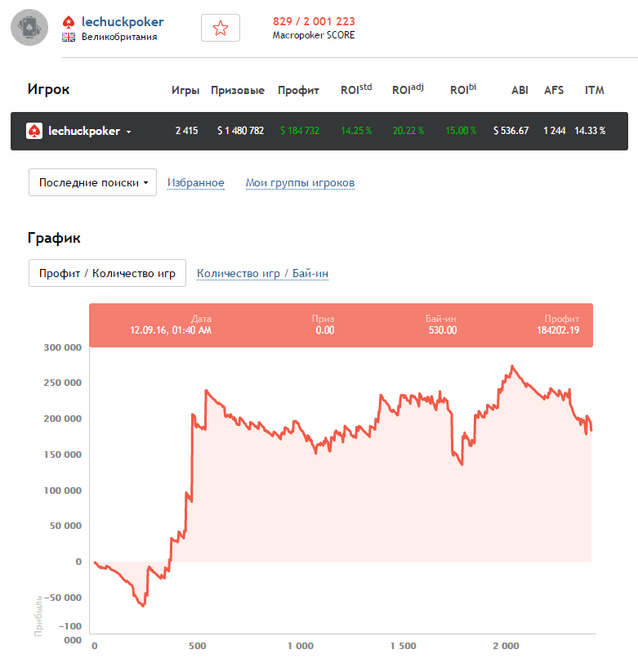638x663 pixels.
Task: Click the 829 / 2 001 223 score
Action: 314,21
